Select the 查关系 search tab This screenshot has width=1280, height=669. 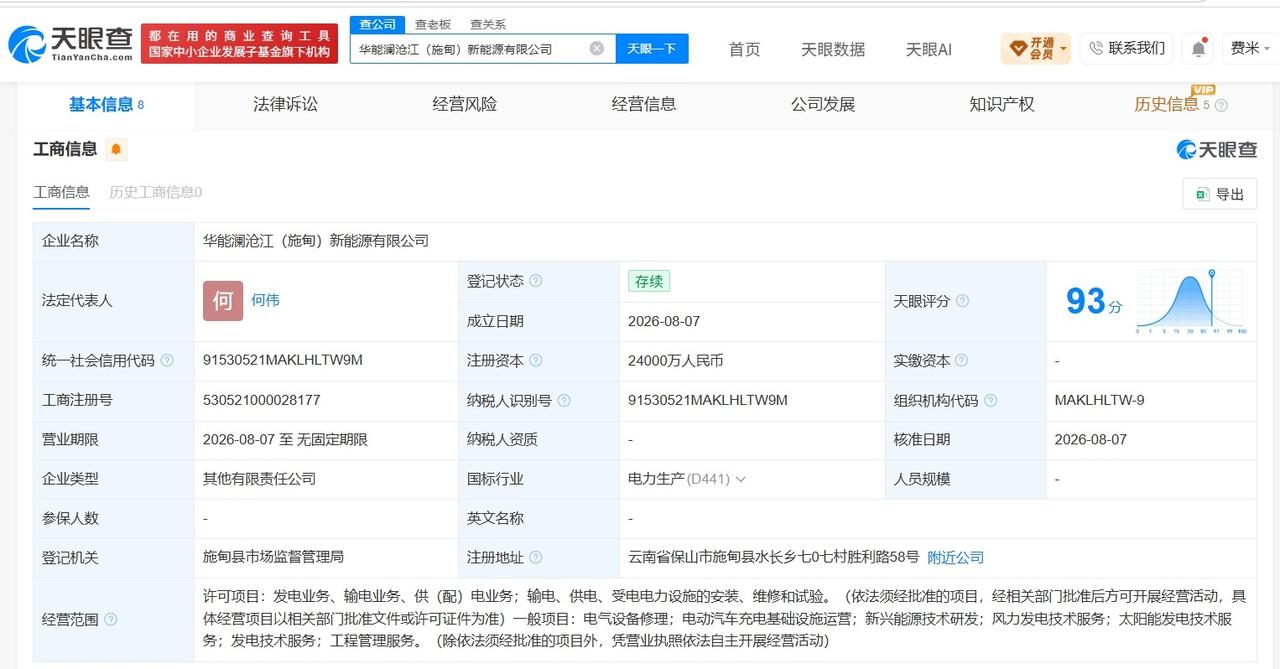pos(488,24)
